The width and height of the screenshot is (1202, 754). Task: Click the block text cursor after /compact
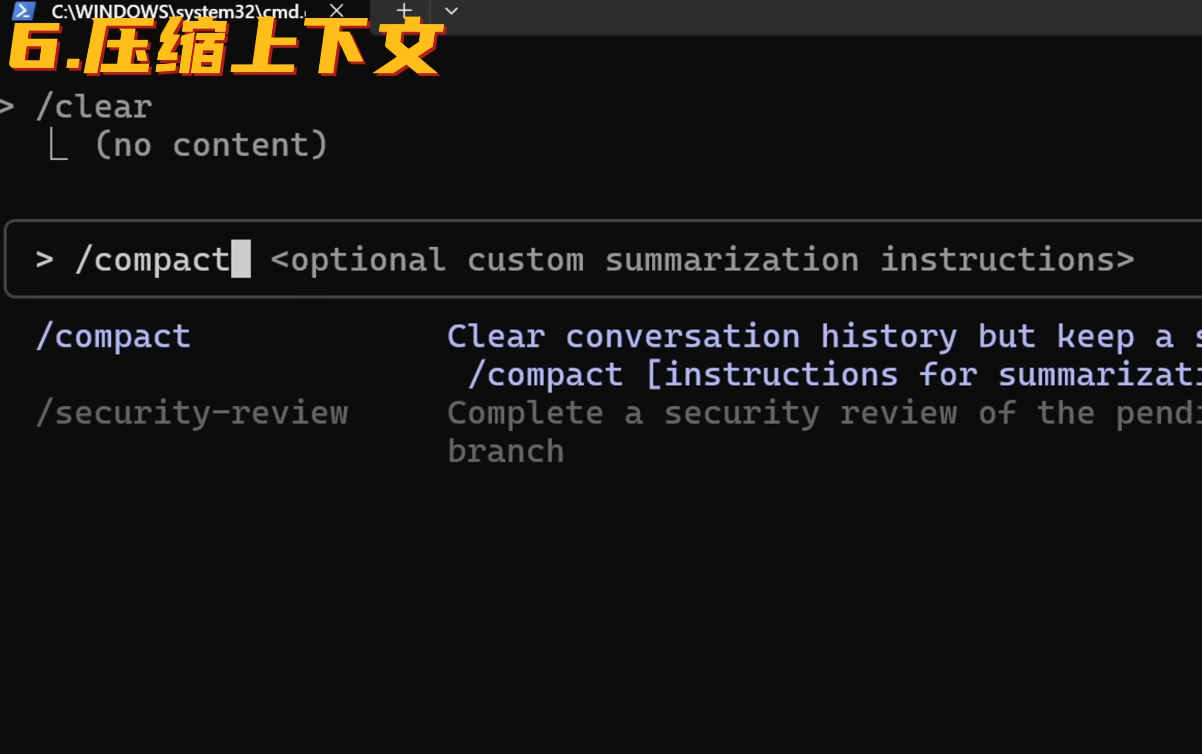(x=241, y=259)
